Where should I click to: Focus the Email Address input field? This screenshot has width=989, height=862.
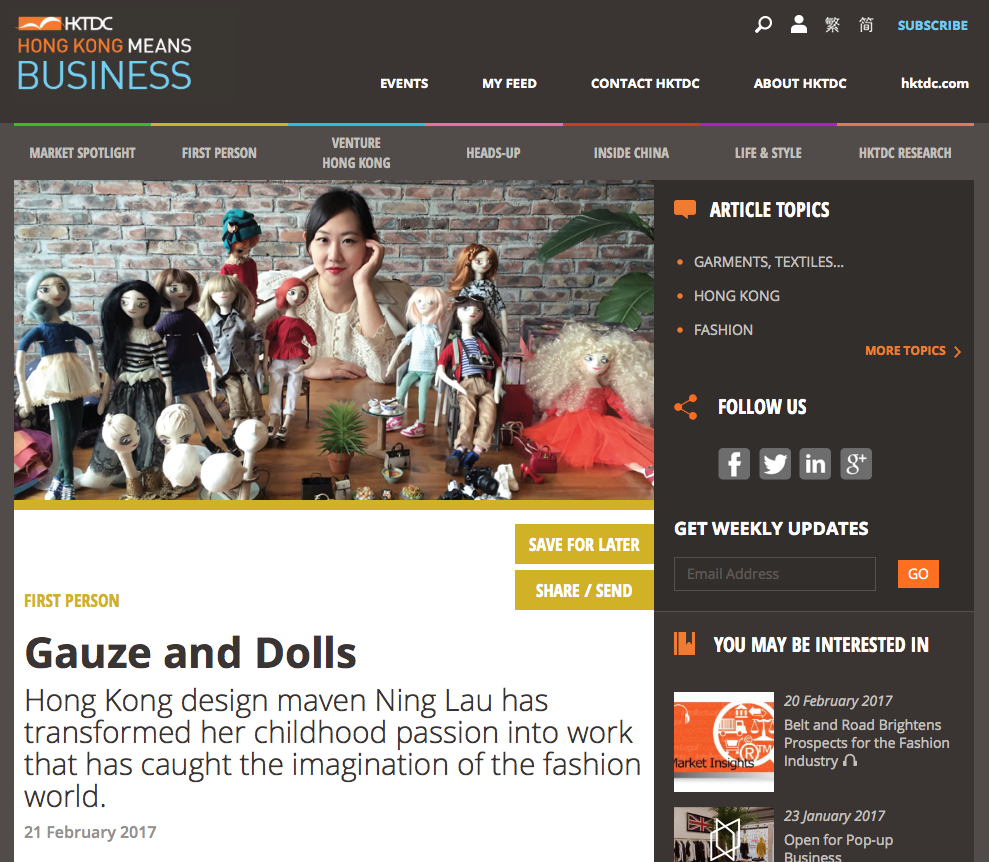point(775,574)
